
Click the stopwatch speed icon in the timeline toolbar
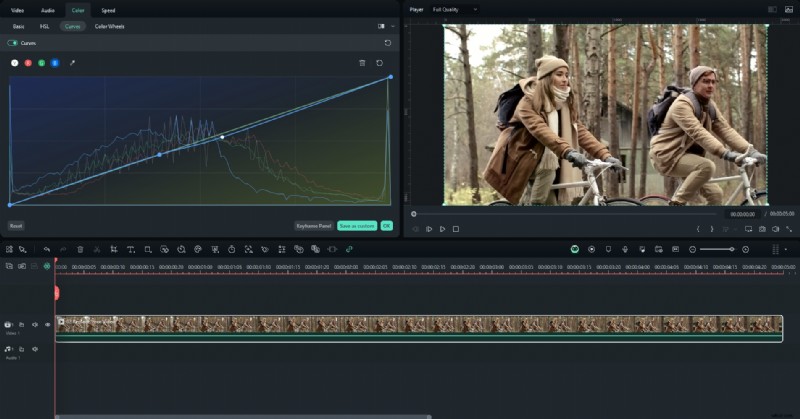232,249
